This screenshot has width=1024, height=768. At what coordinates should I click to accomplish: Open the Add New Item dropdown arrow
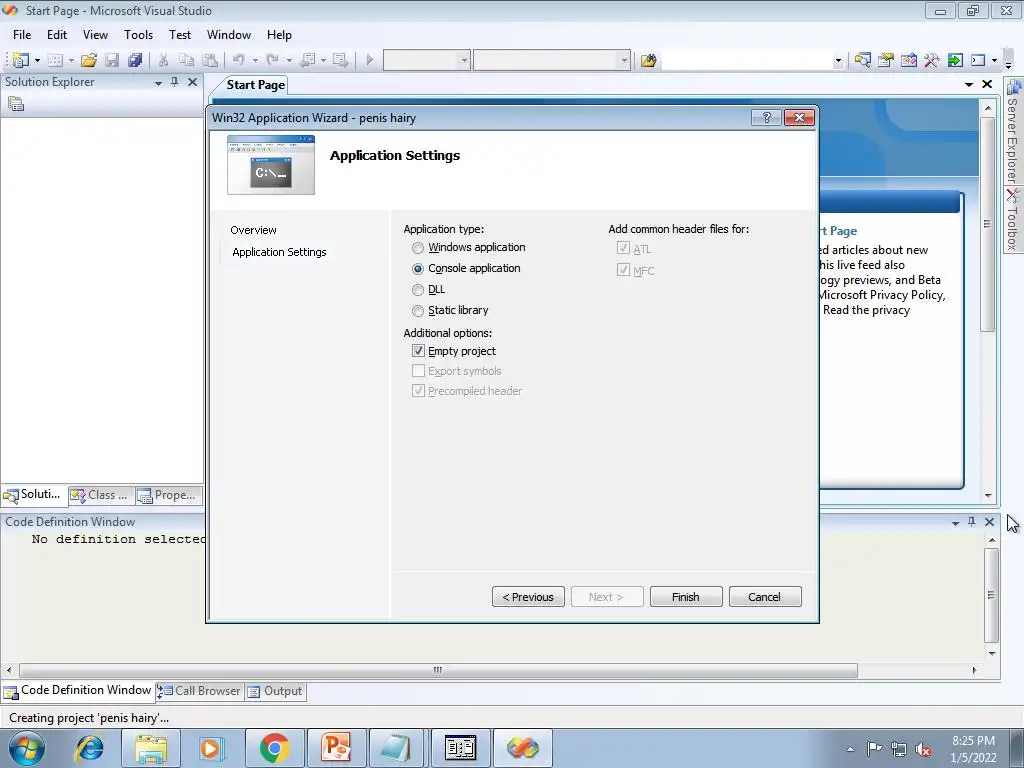[71, 60]
